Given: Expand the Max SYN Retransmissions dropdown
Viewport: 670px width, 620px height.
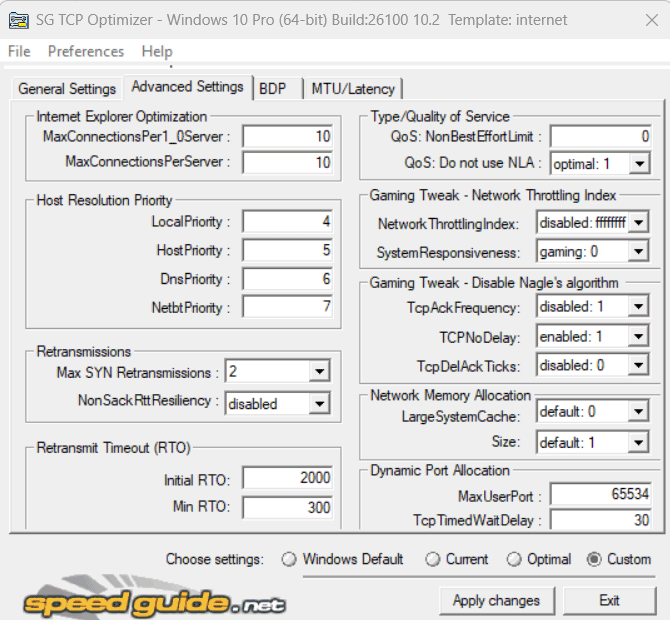Looking at the screenshot, I should pyautogui.click(x=320, y=371).
